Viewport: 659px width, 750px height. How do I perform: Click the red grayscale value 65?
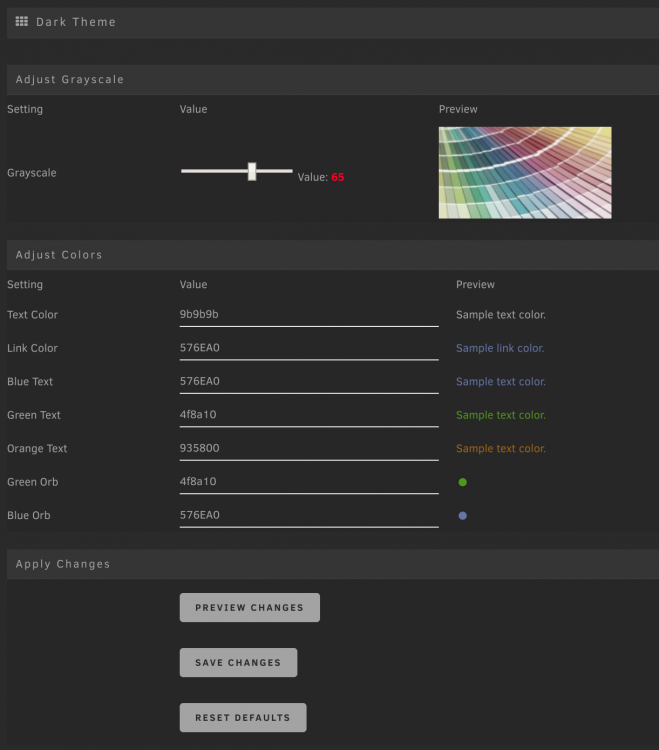(x=338, y=177)
